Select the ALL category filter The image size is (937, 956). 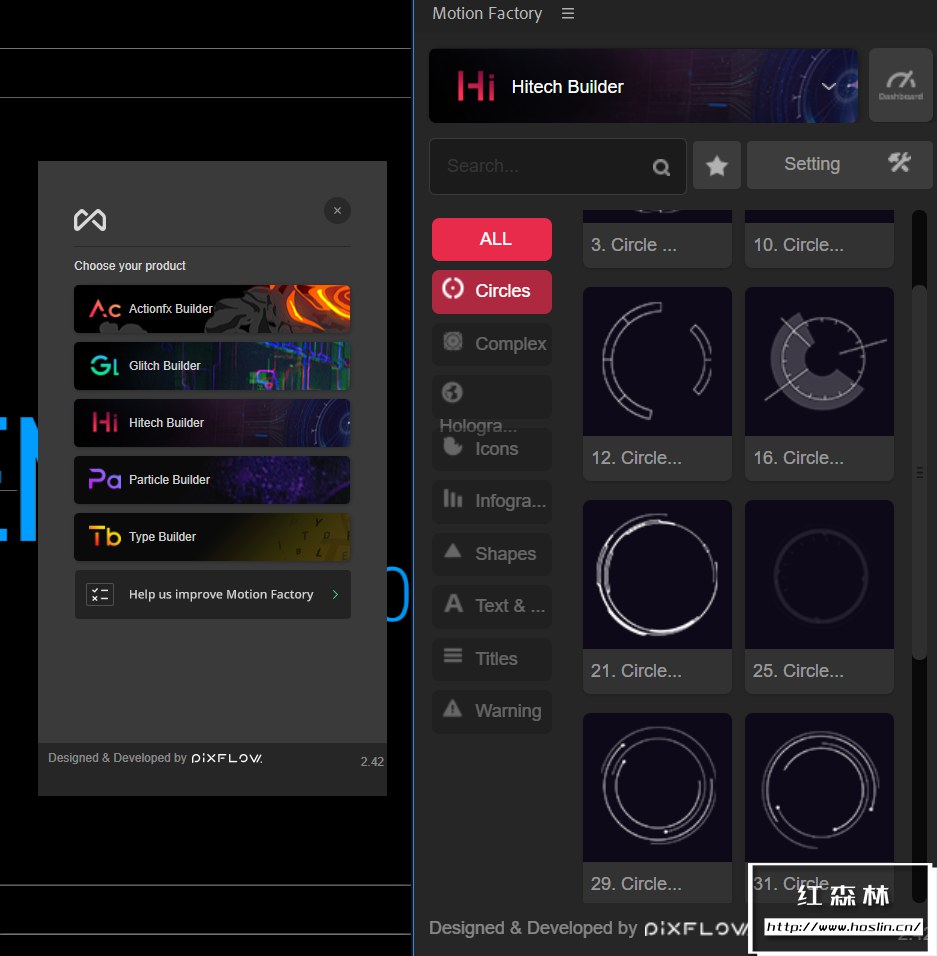pyautogui.click(x=492, y=239)
